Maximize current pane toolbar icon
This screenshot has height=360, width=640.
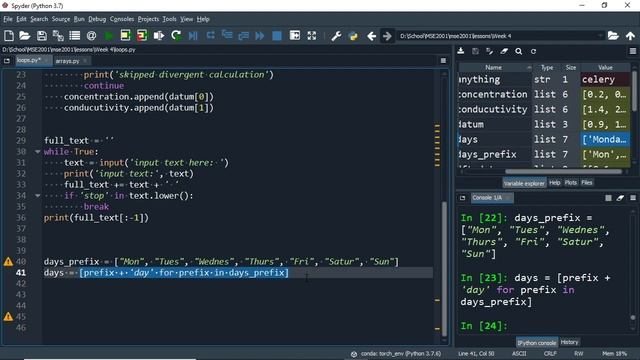click(295, 36)
